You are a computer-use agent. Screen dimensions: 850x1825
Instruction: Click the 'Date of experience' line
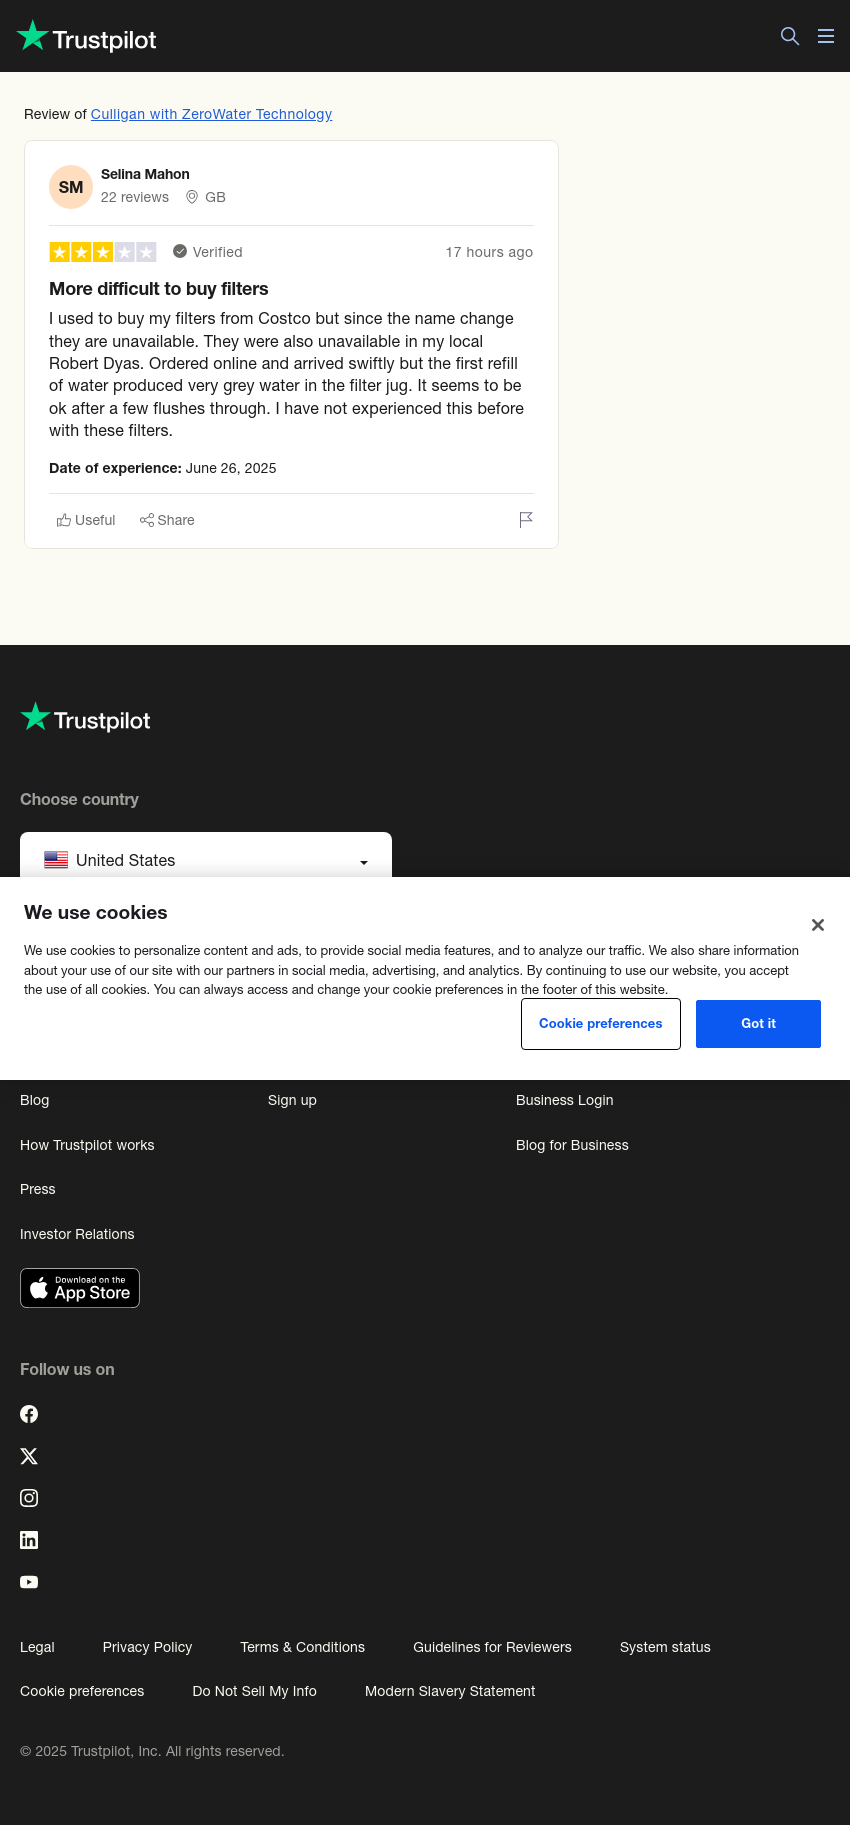163,468
